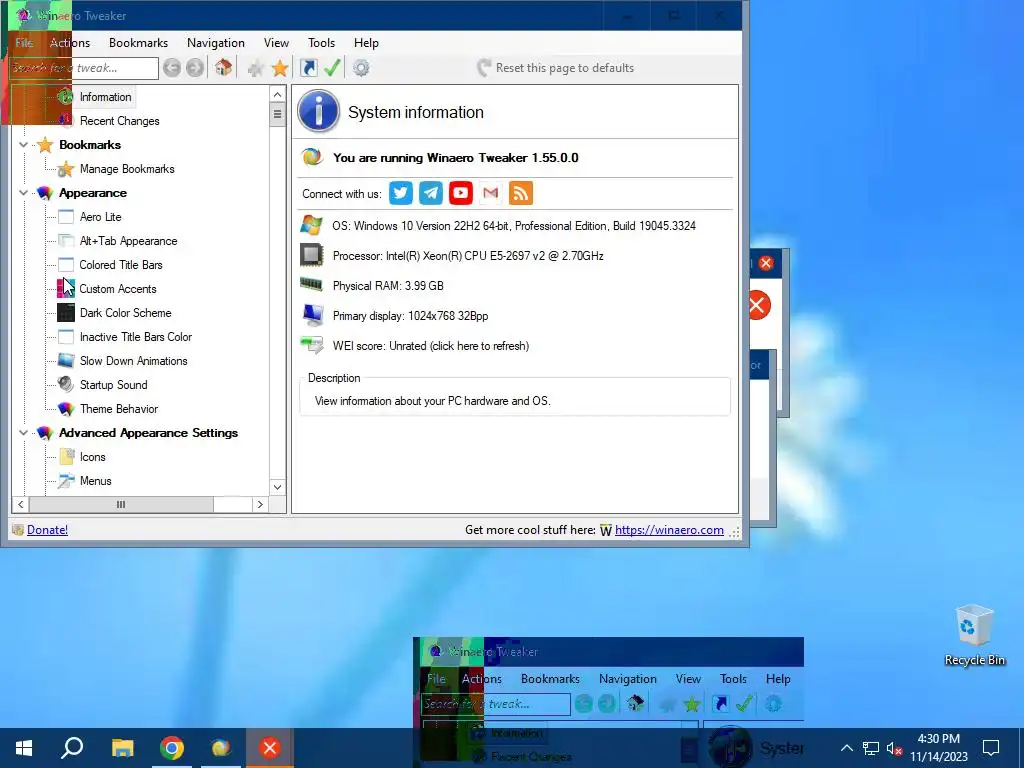Click the tree scroll down arrow
Viewport: 1024px width, 768px height.
coord(278,487)
